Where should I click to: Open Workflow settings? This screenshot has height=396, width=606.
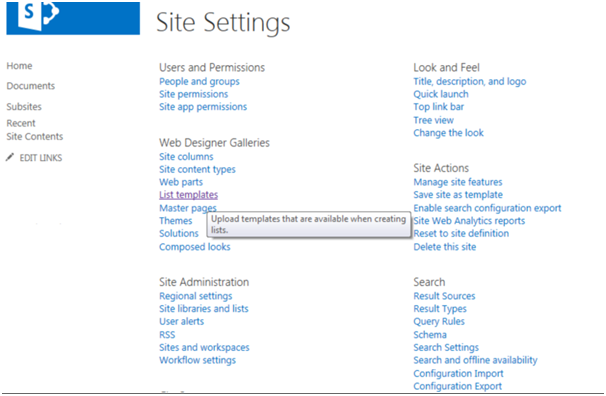point(197,360)
